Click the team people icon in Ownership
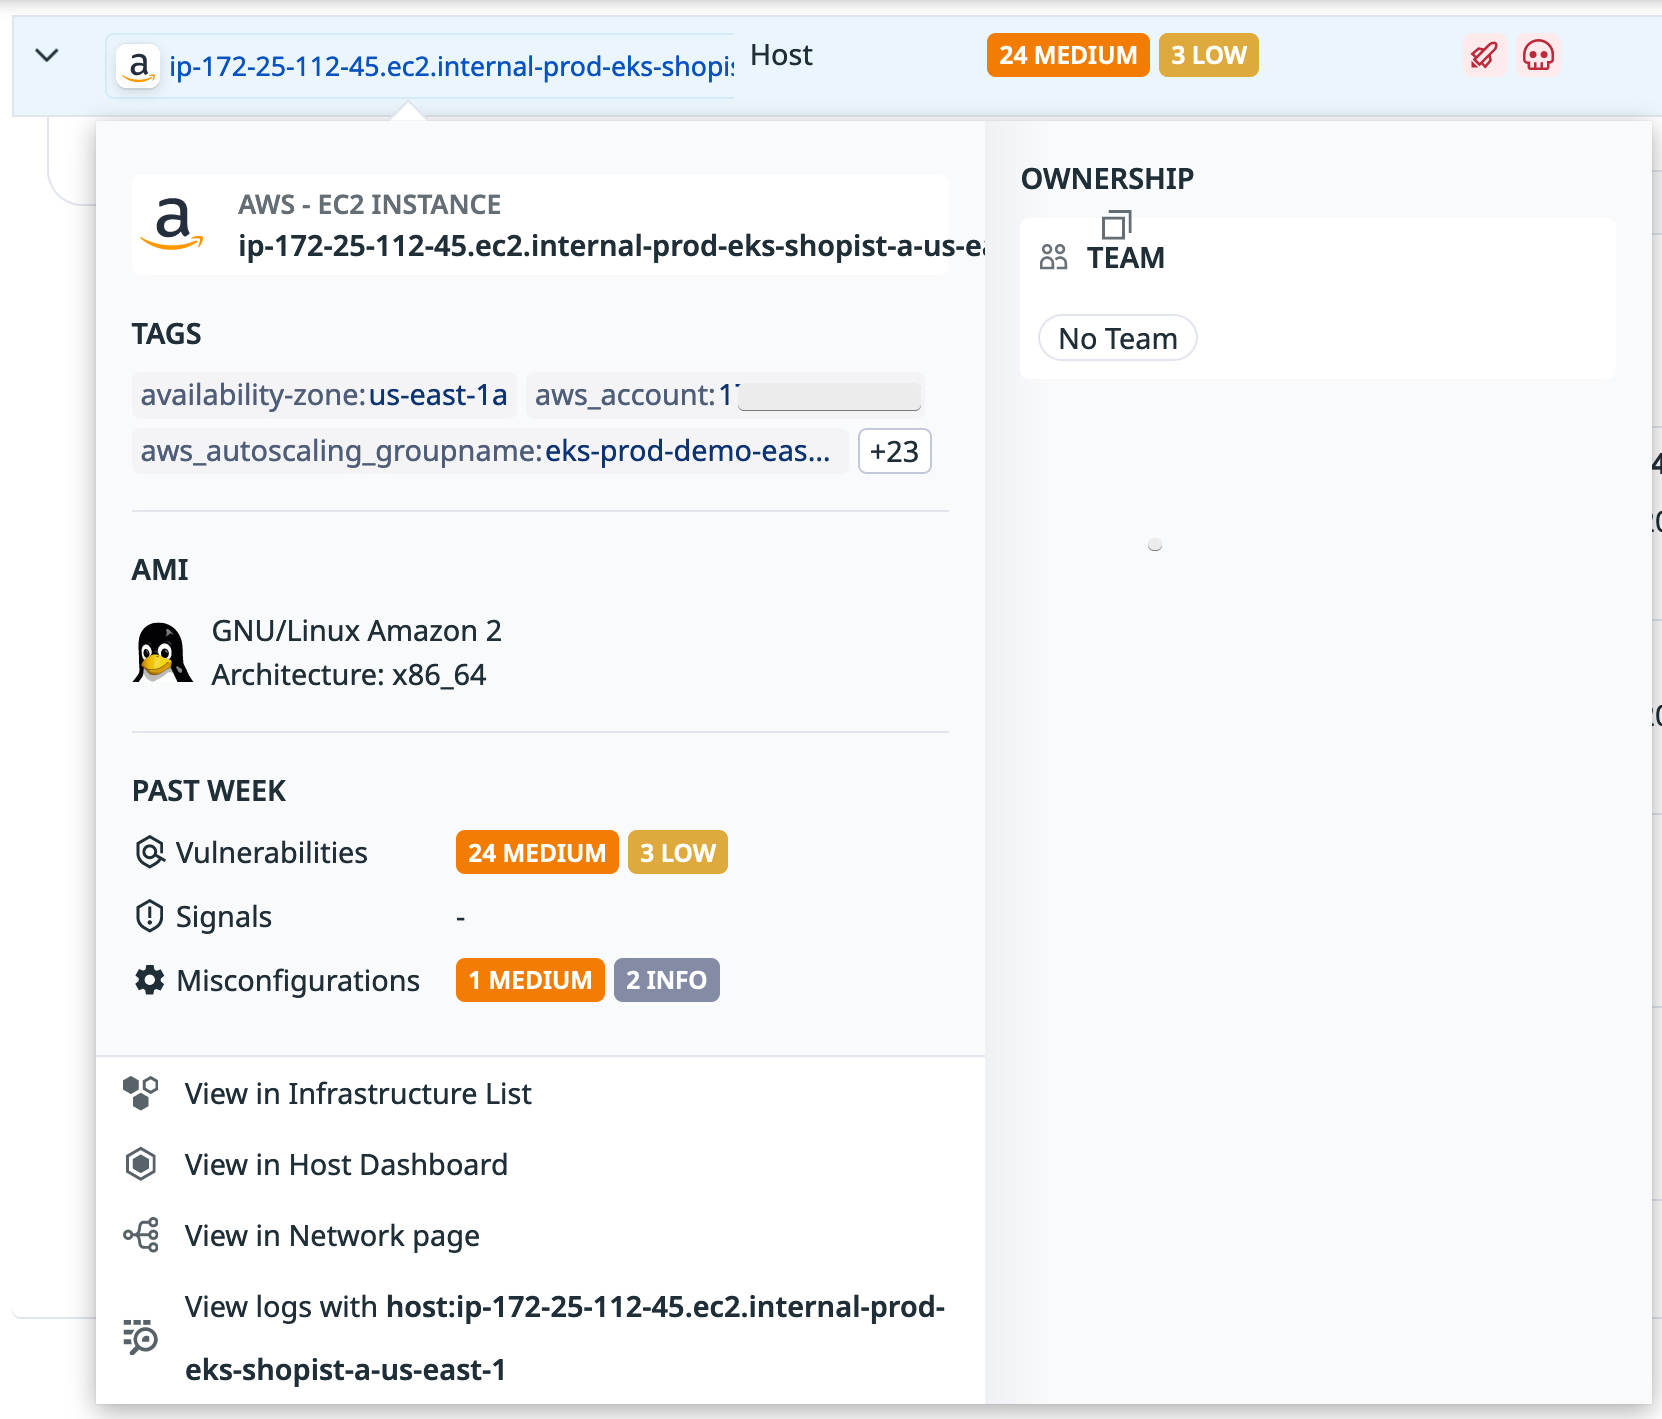Image resolution: width=1662 pixels, height=1419 pixels. (1053, 257)
